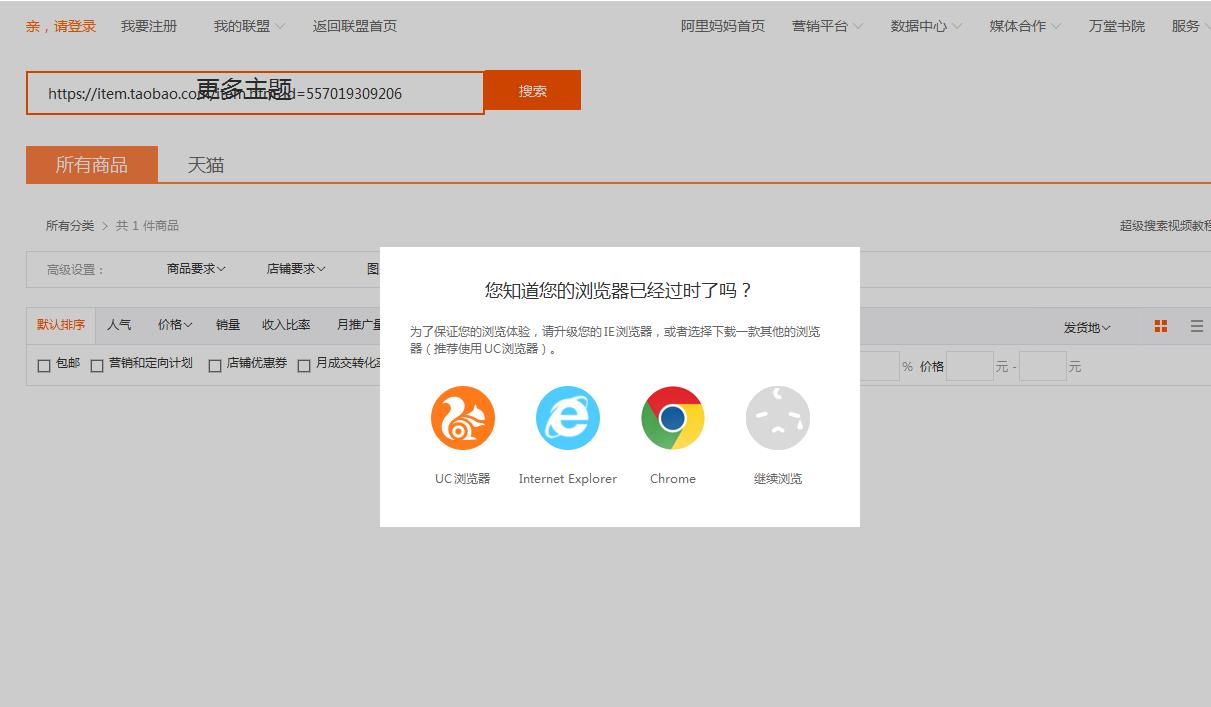1211x707 pixels.
Task: Tick the 包邮 checkbox
Action: [44, 366]
